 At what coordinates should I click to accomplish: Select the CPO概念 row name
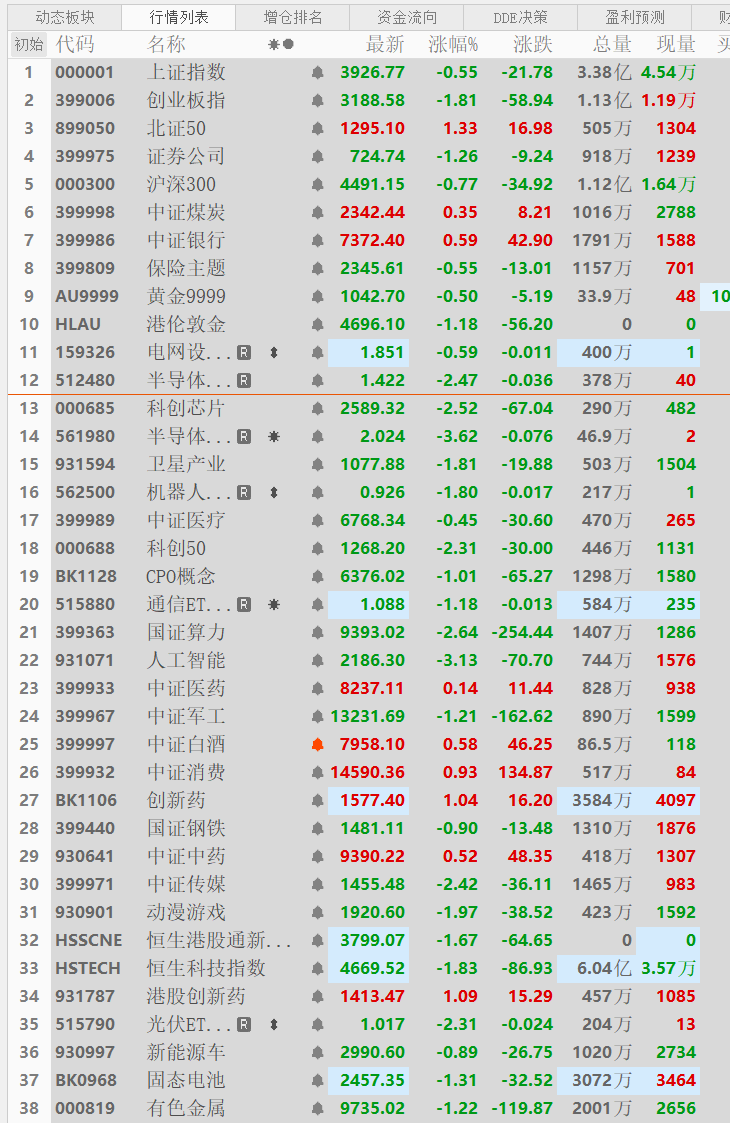(x=181, y=577)
